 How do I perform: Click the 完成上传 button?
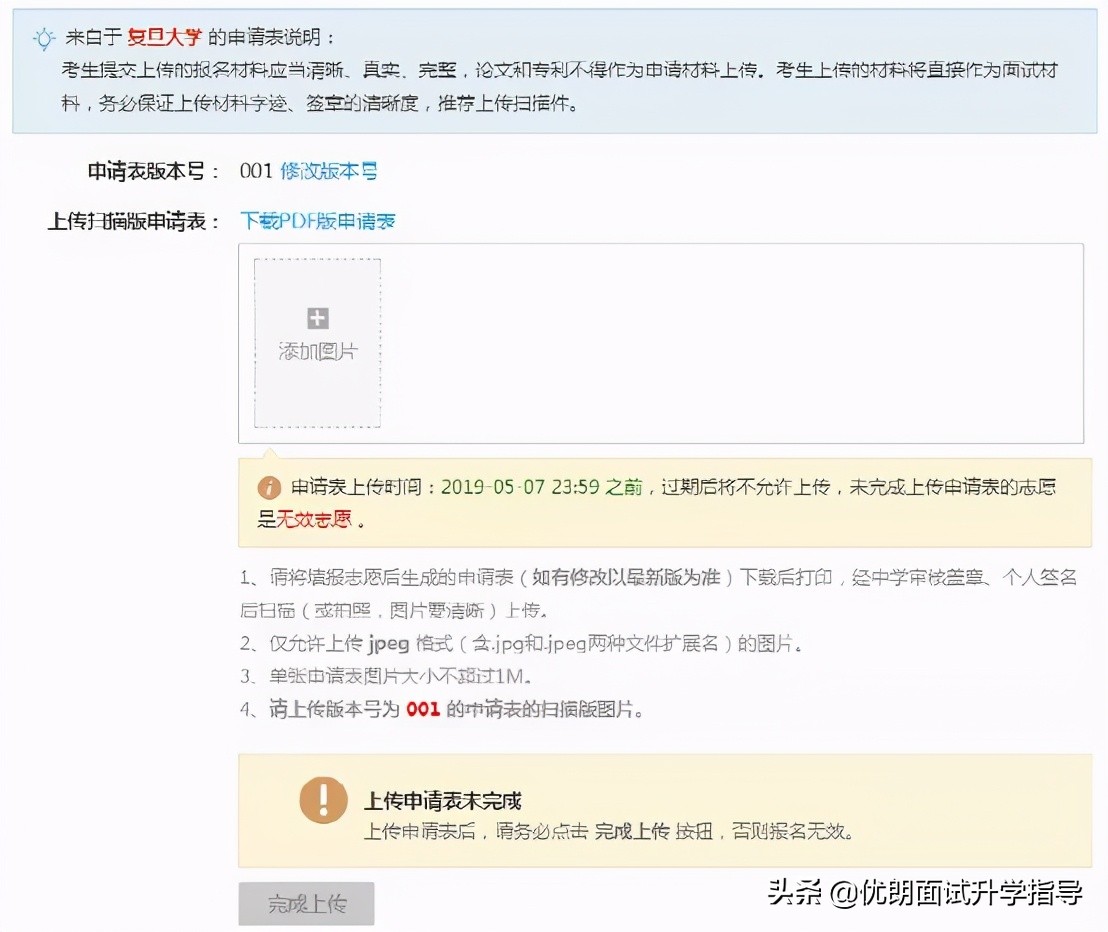pyautogui.click(x=306, y=903)
